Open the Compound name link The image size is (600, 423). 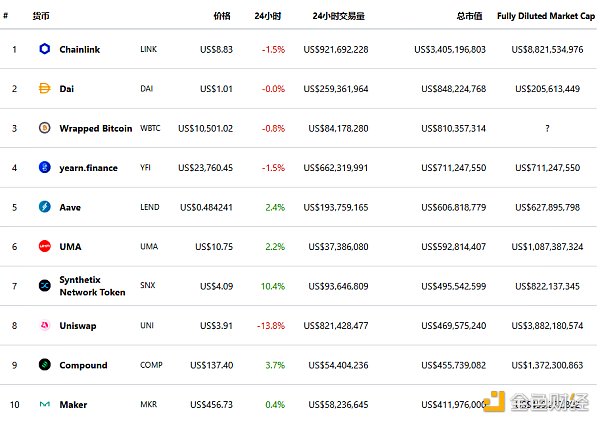[x=83, y=365]
